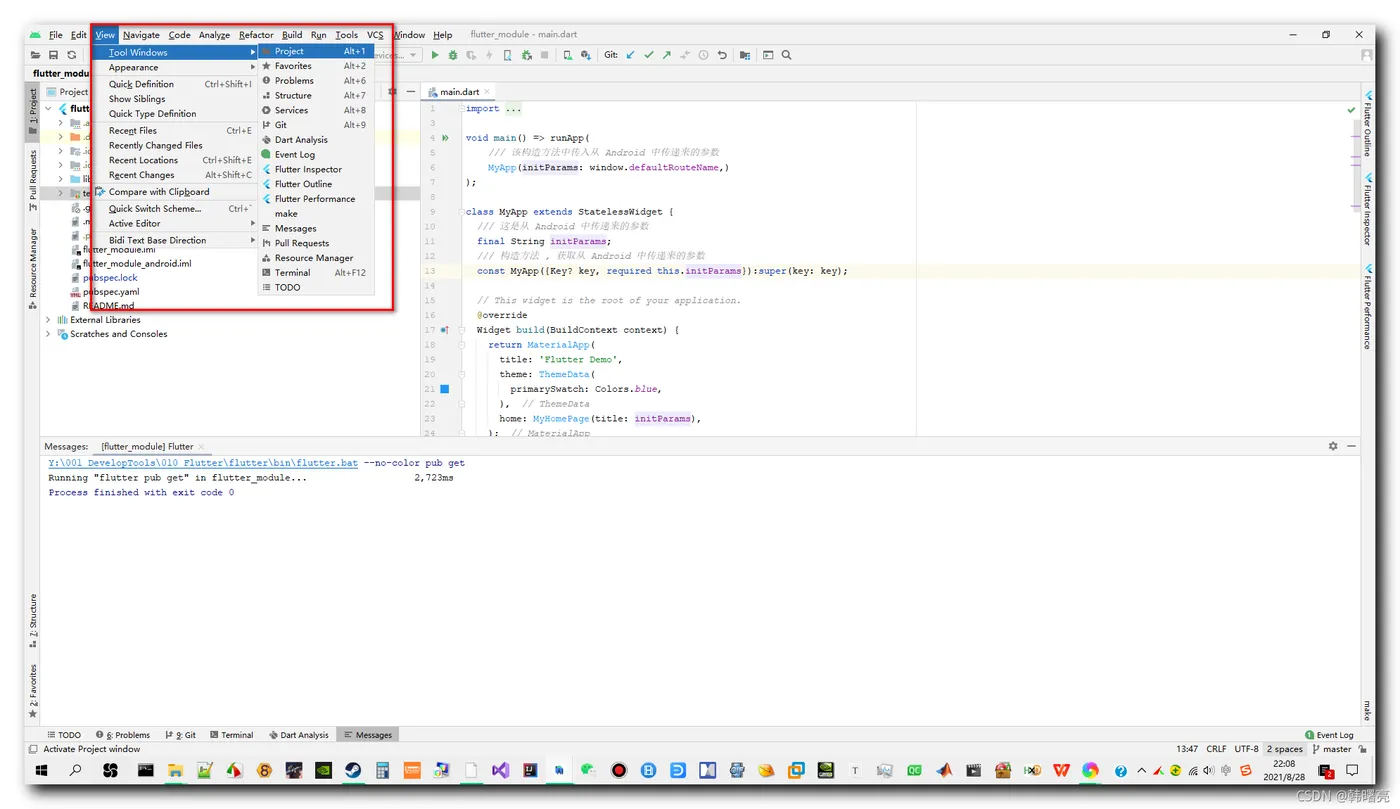Click the Debug bug icon in toolbar
This screenshot has height=809, width=1400.
pyautogui.click(x=453, y=55)
